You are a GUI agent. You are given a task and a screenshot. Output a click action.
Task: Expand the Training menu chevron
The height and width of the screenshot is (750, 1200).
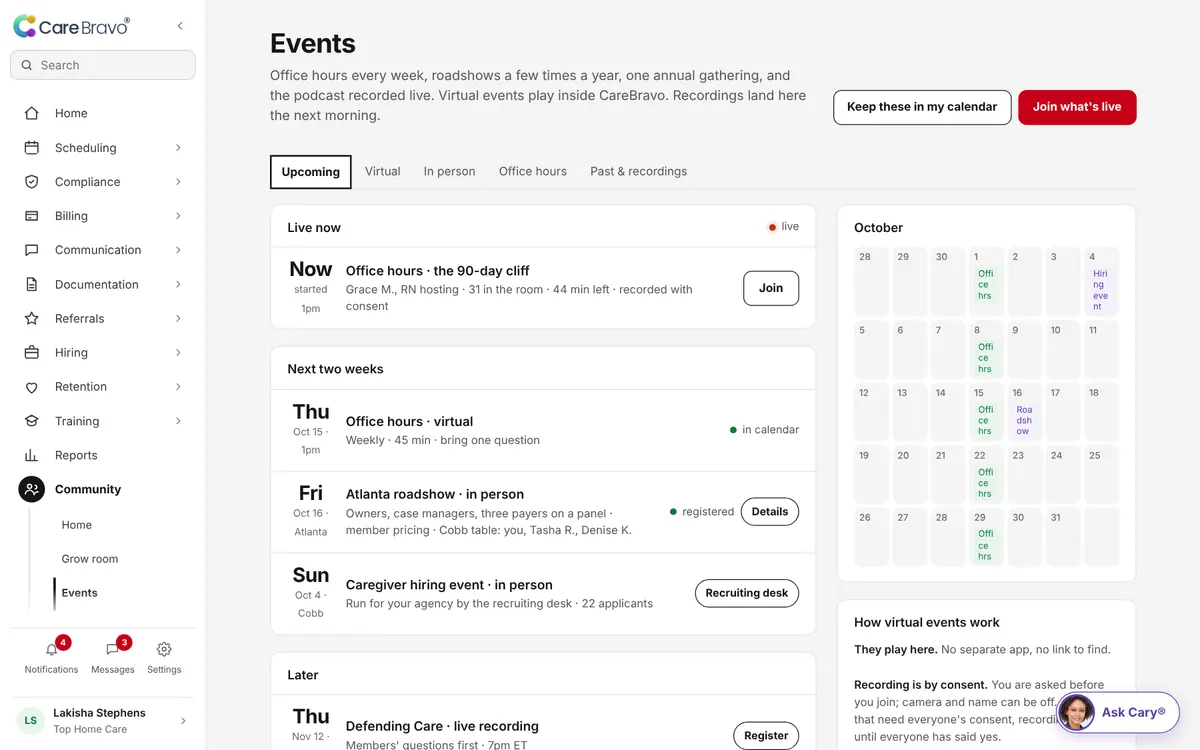pos(178,421)
